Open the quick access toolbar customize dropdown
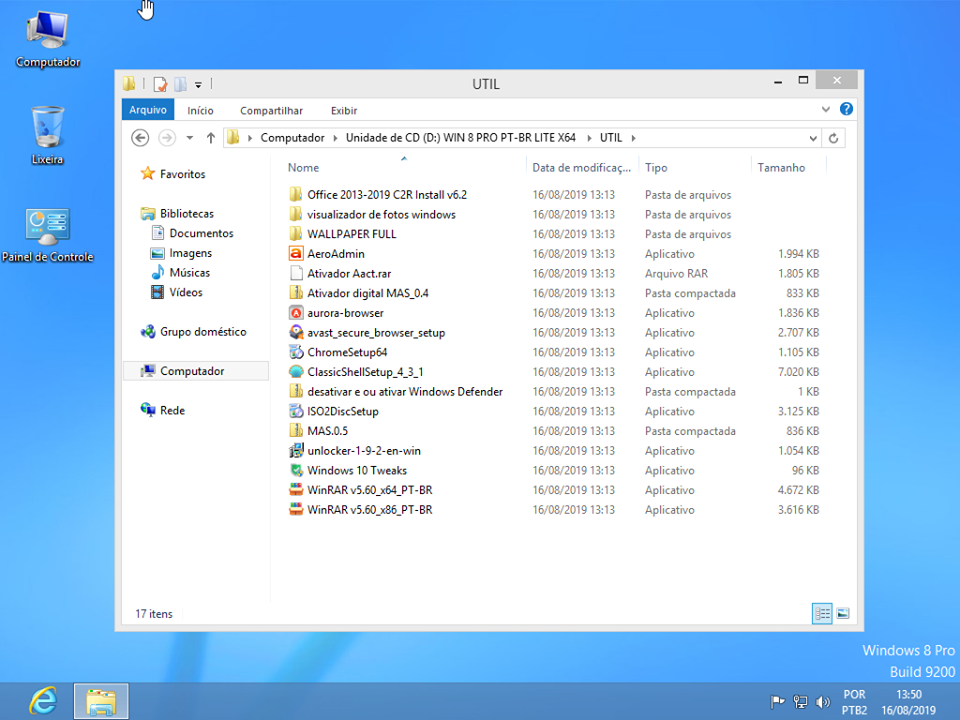This screenshot has width=960, height=720. 198,84
